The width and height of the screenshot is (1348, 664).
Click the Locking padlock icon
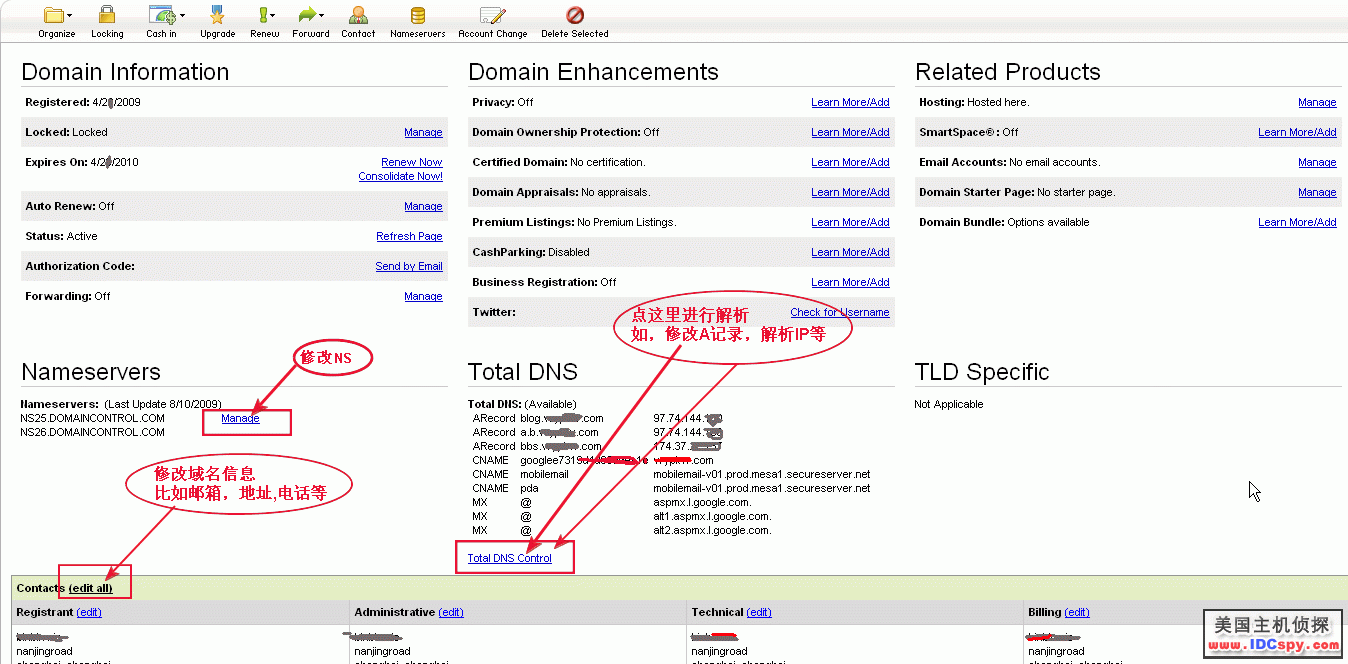107,15
